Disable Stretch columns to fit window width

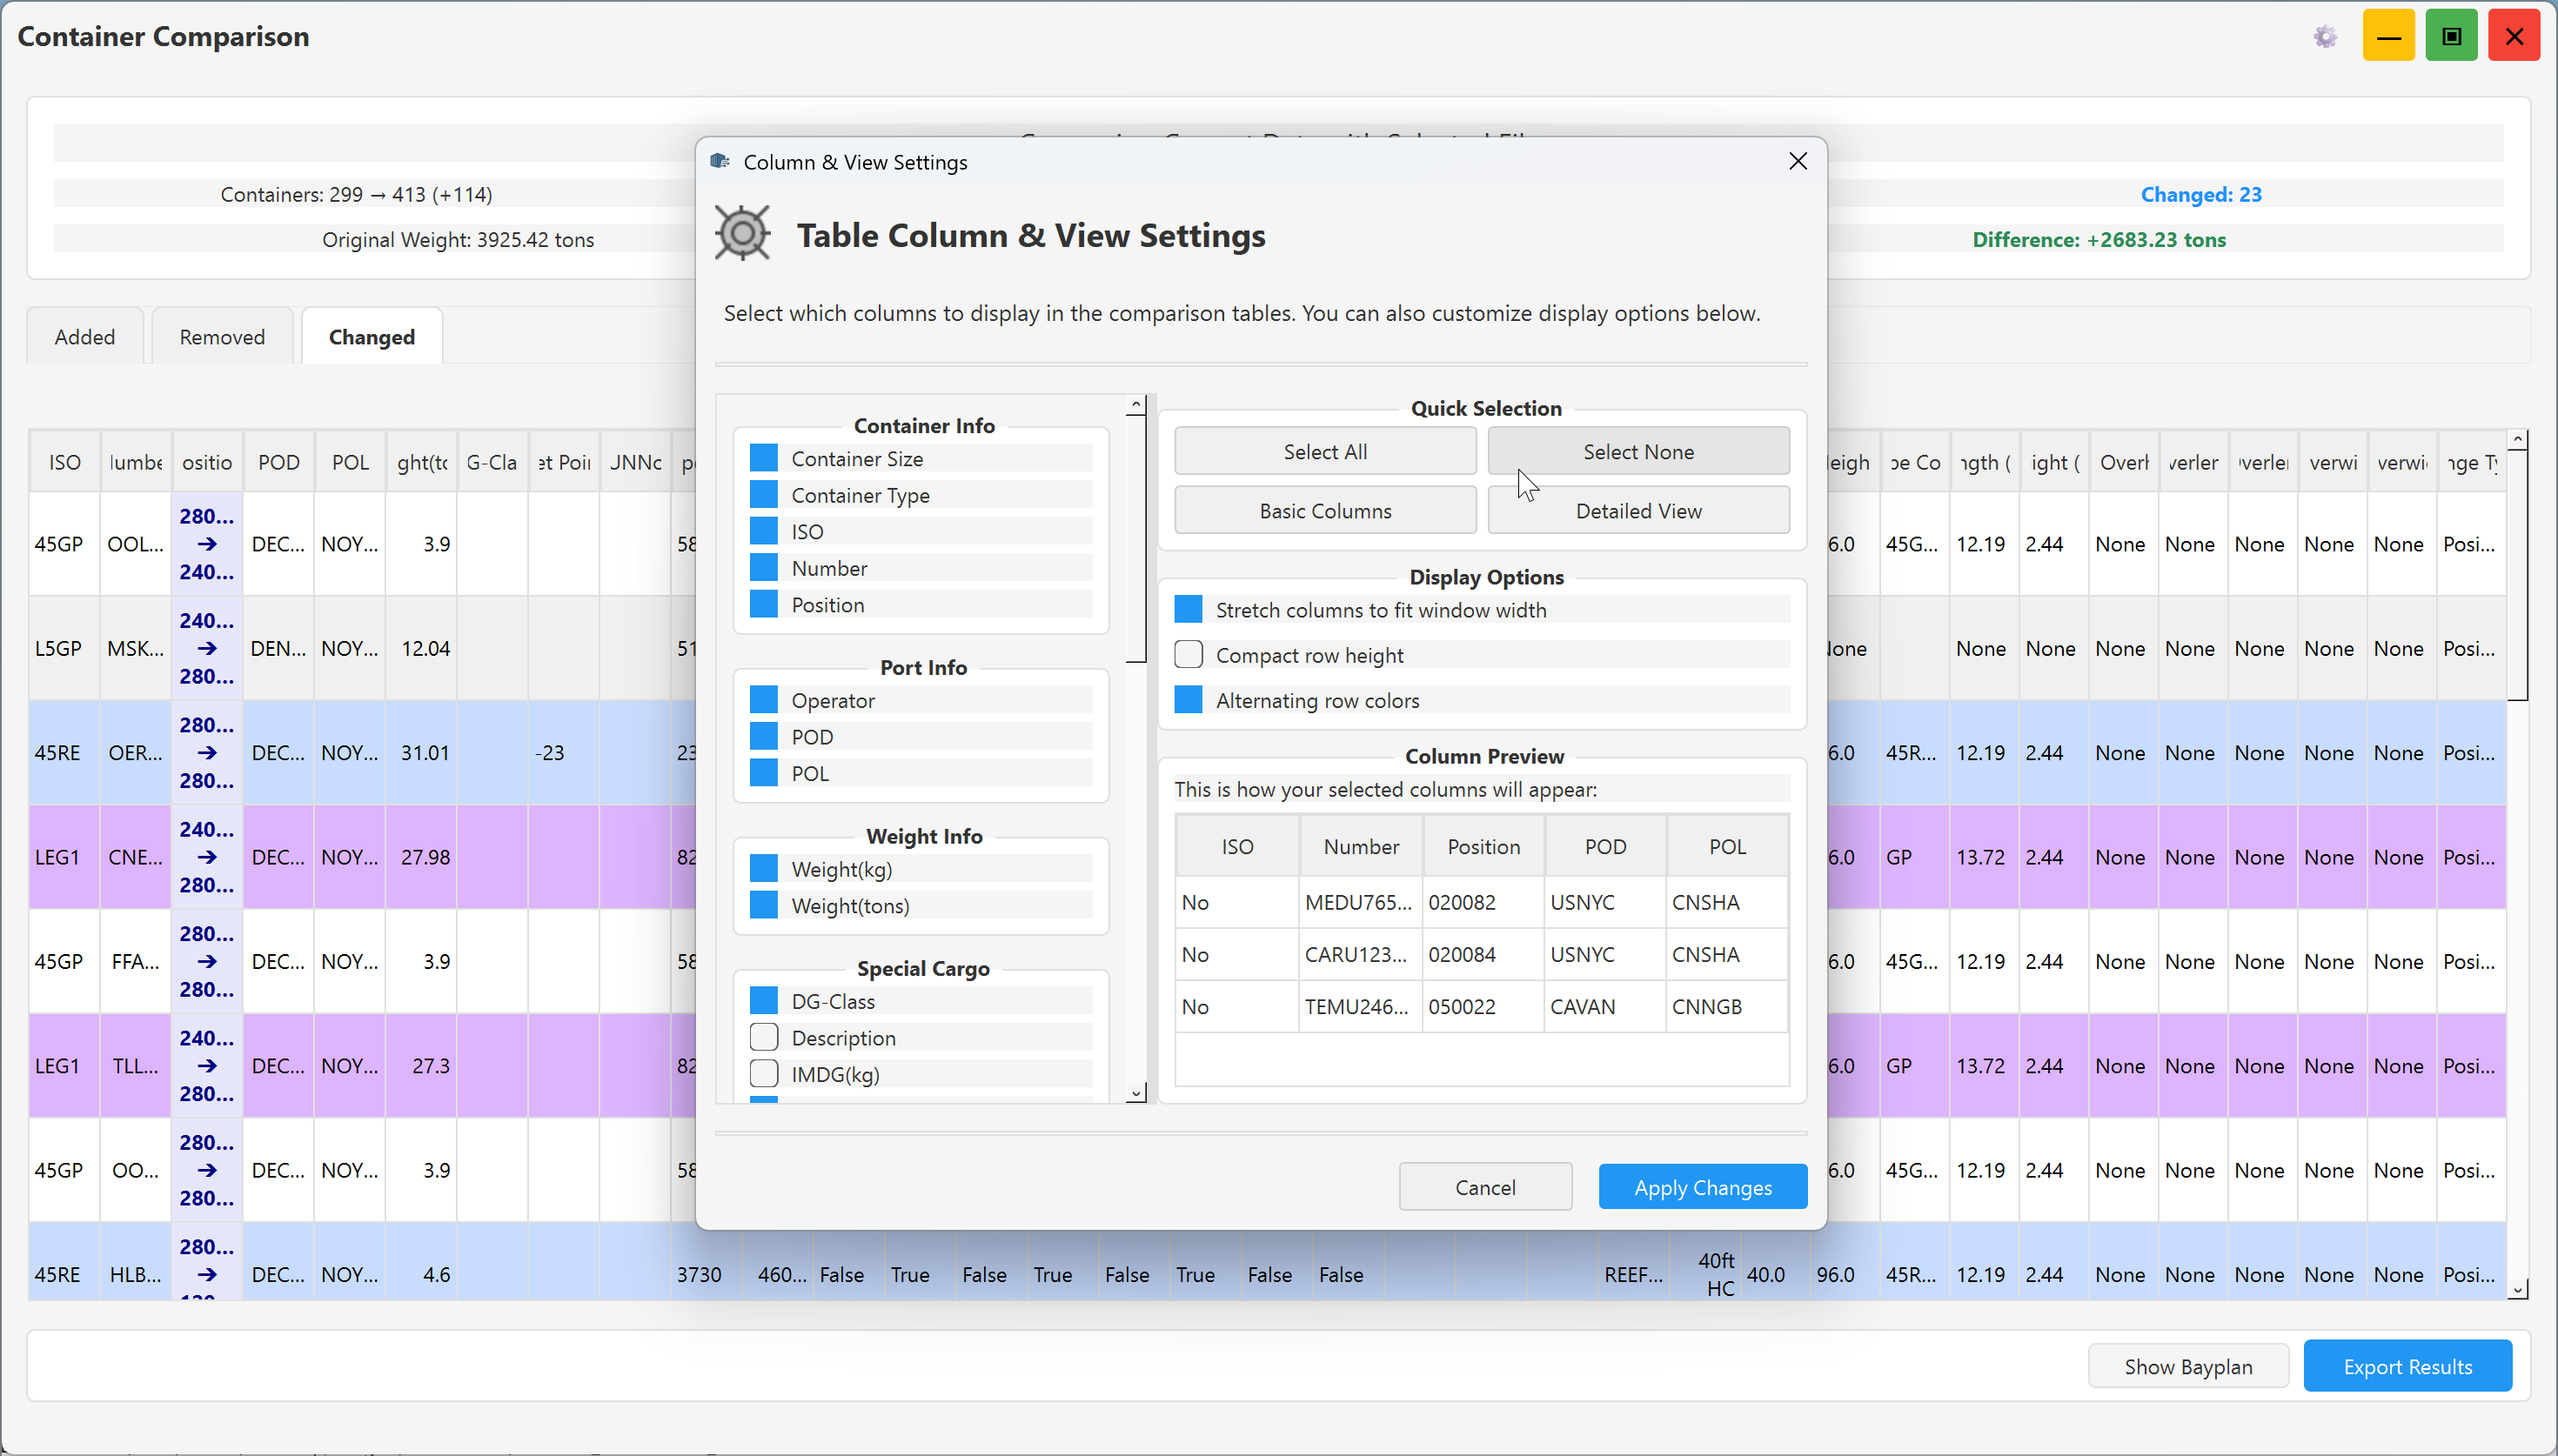tap(1188, 609)
